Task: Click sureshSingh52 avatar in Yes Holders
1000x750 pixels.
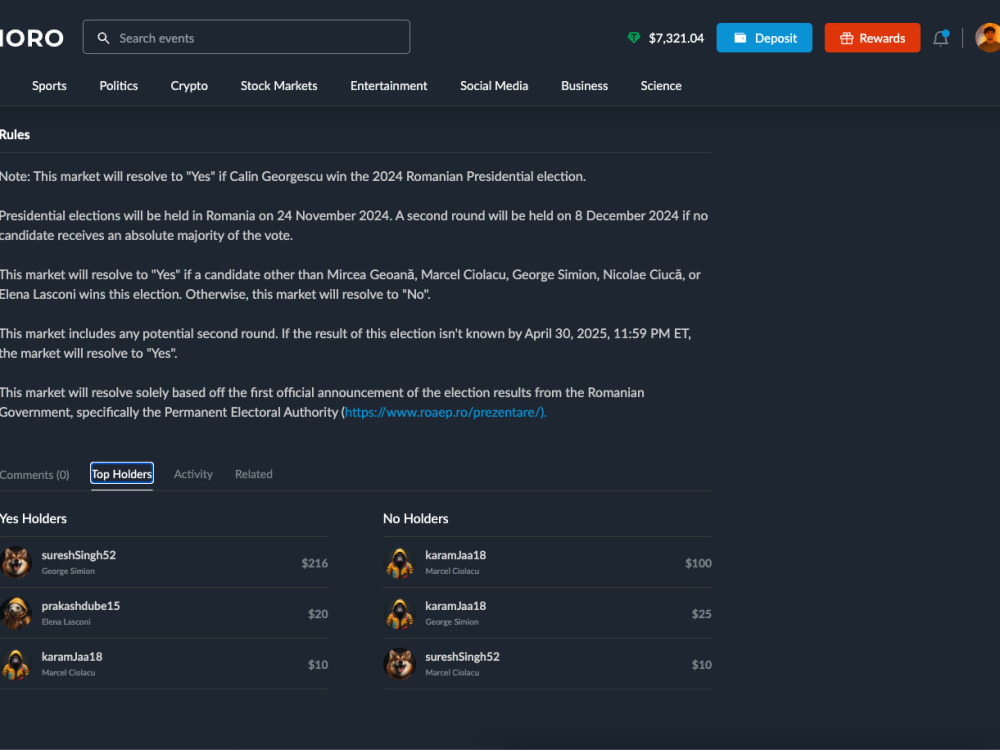Action: point(16,562)
